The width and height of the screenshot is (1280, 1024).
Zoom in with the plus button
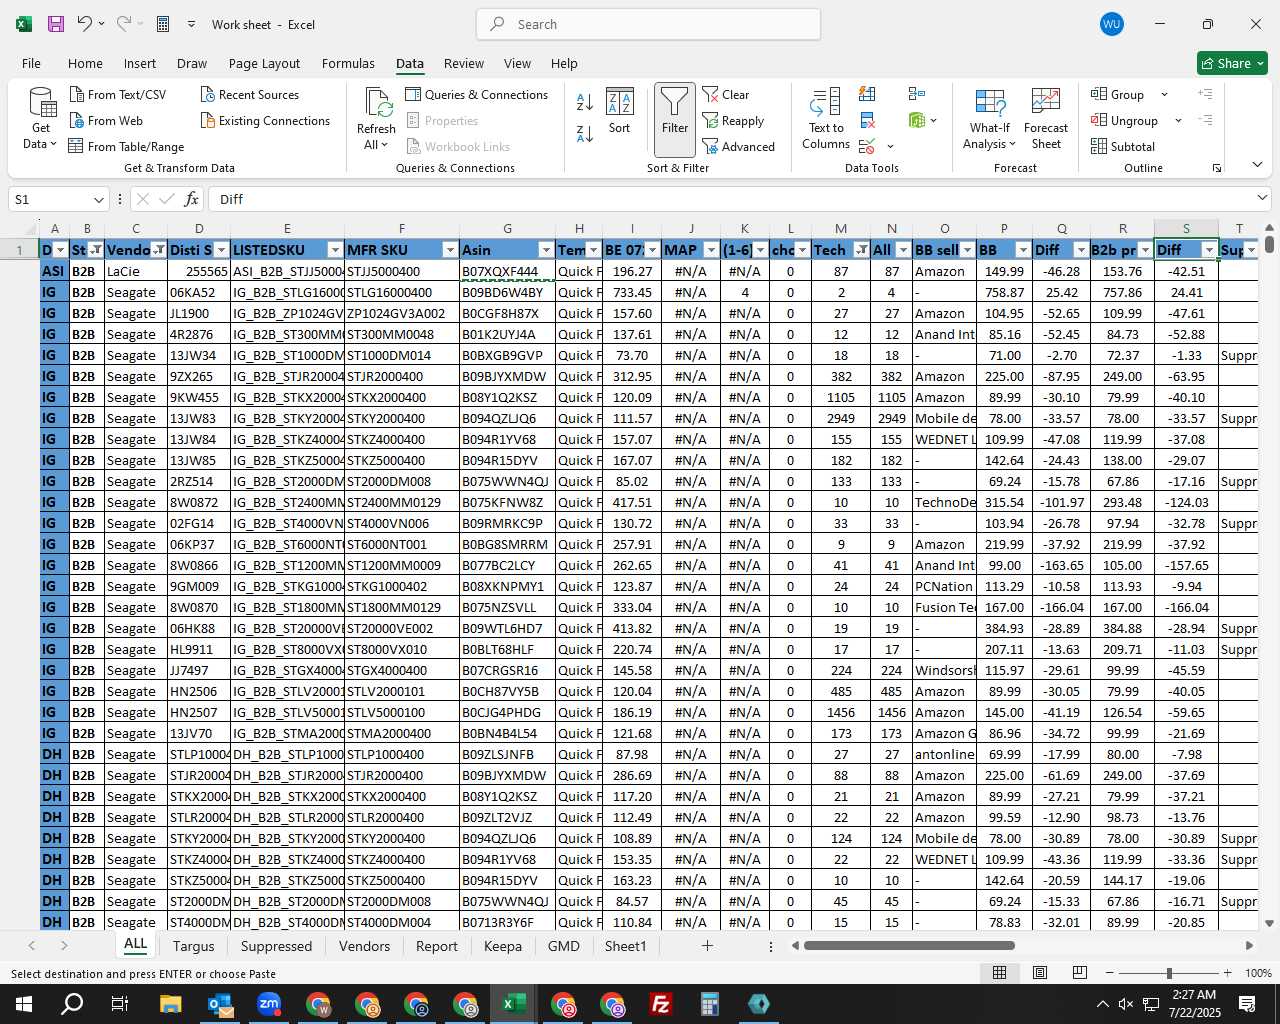[1227, 973]
